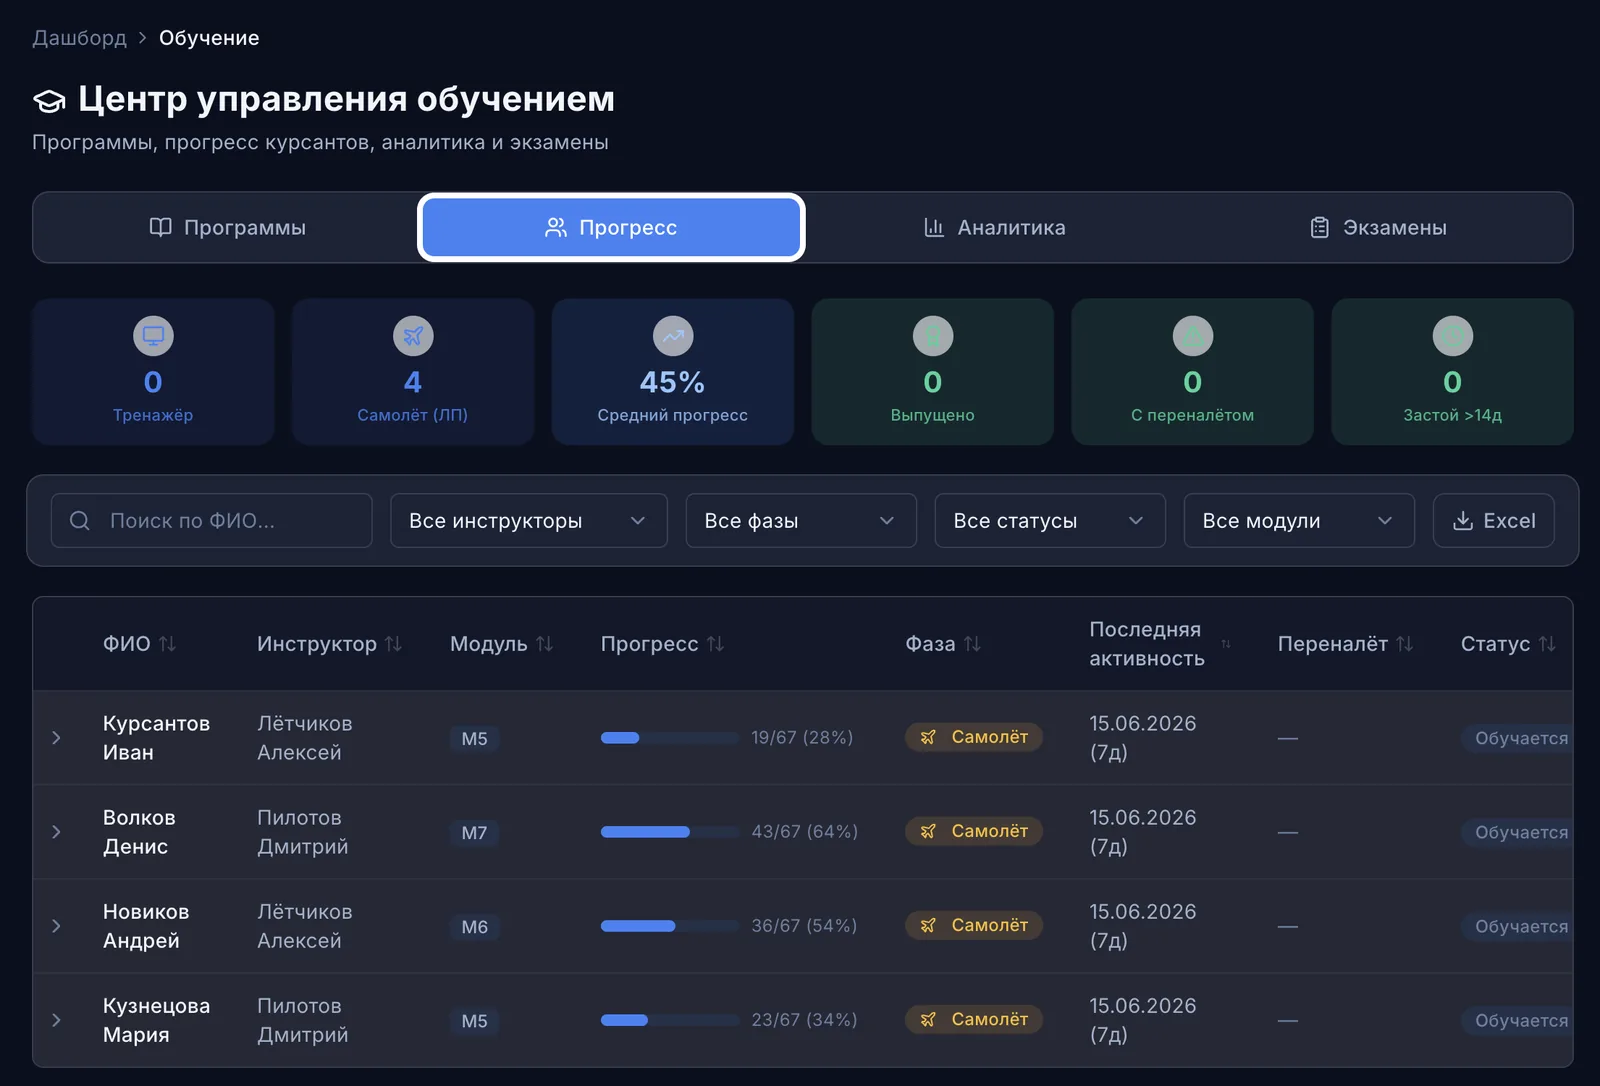Viewport: 1600px width, 1086px height.
Task: Click the Выпущено stat card
Action: pyautogui.click(x=933, y=371)
